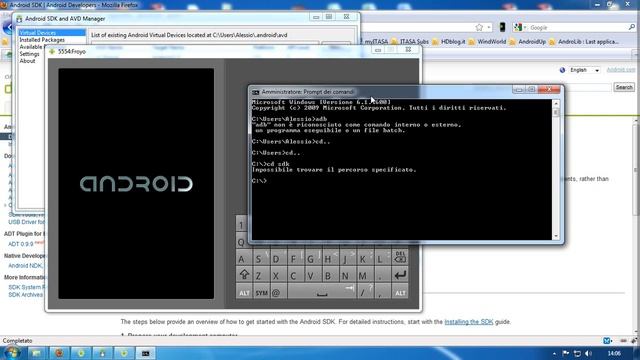Screen dimensions: 640x360
Task: Tap the left ALT key on emulator keyboard
Action: [x=244, y=292]
